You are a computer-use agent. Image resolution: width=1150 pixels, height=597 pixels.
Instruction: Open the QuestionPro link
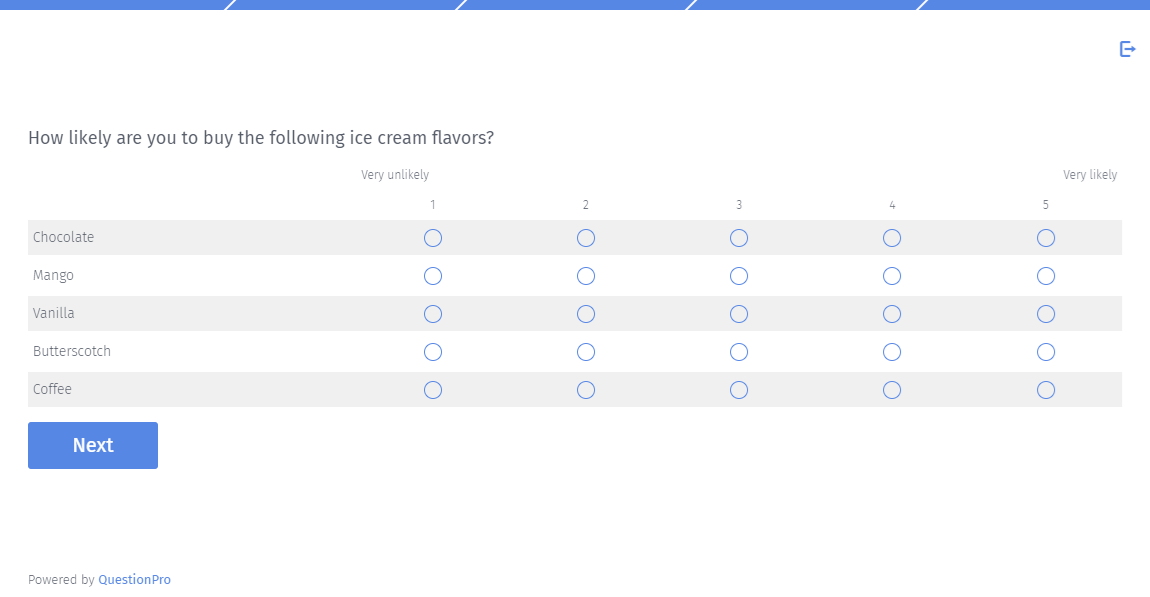[x=134, y=580]
